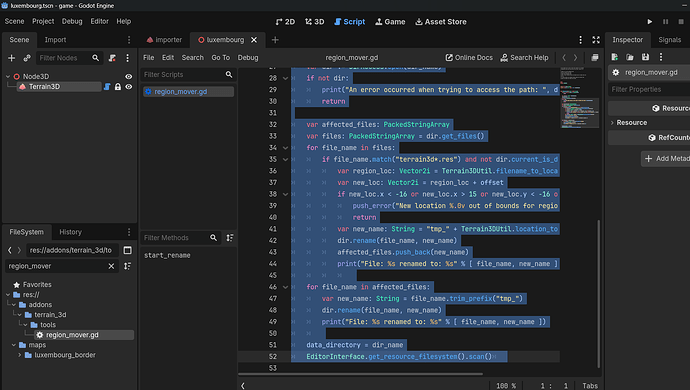Switch to the Import dock tab
The width and height of the screenshot is (690, 390).
[x=55, y=40]
